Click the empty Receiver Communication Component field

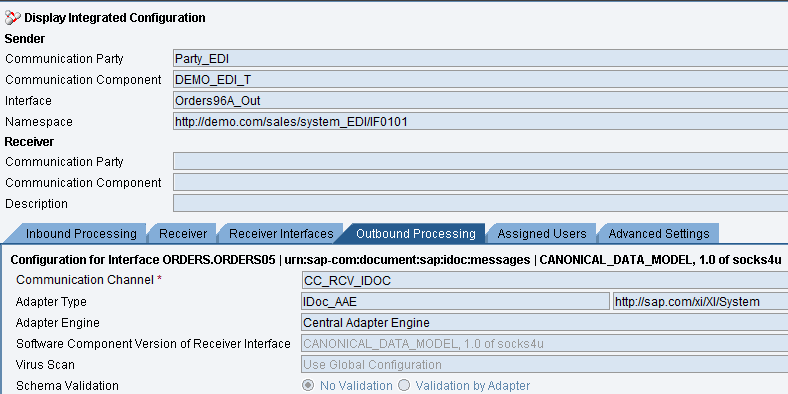(480, 182)
